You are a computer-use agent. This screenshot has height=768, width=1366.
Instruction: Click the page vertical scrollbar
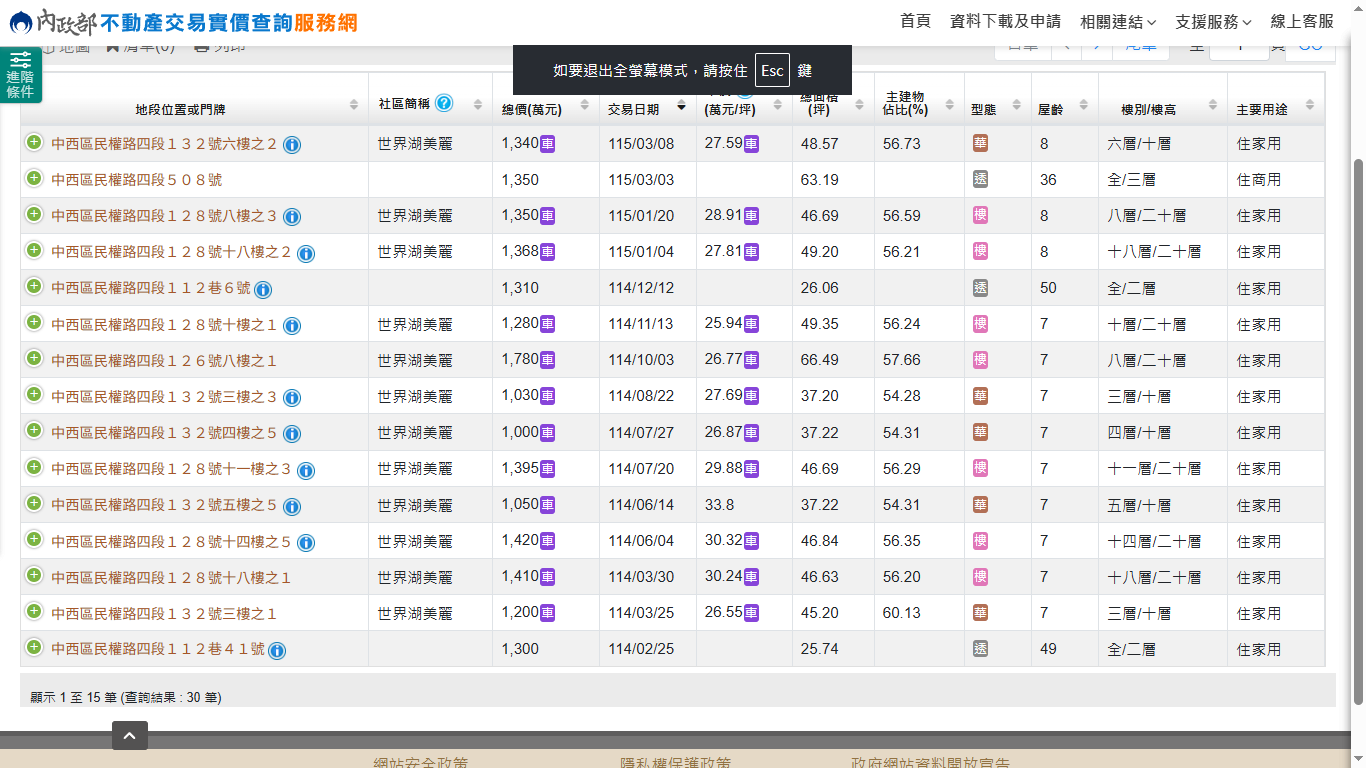click(x=1357, y=400)
